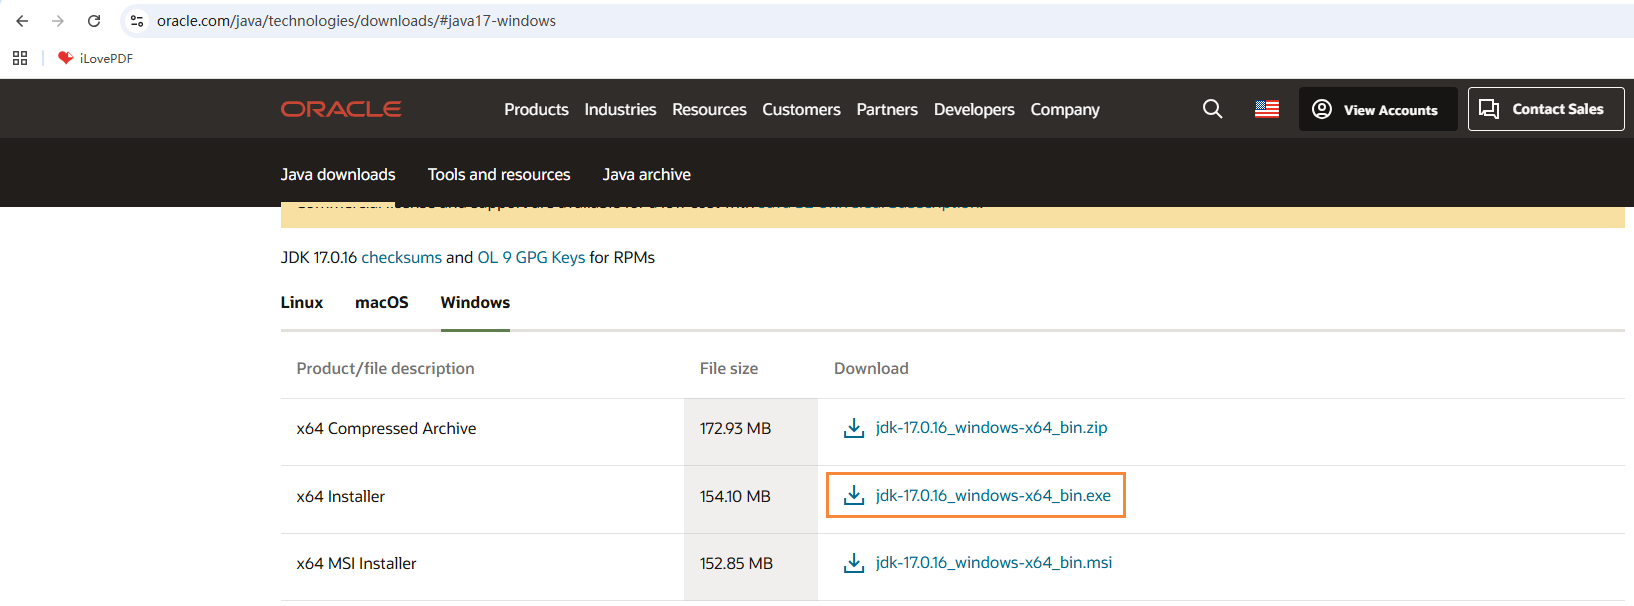The image size is (1634, 606).
Task: Open the Java archive link
Action: point(647,174)
